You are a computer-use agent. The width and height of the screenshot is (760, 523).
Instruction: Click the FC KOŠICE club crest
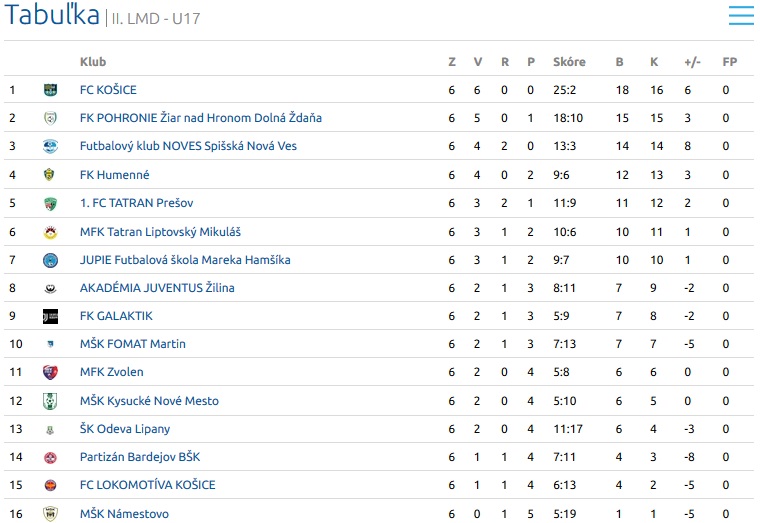[50, 90]
